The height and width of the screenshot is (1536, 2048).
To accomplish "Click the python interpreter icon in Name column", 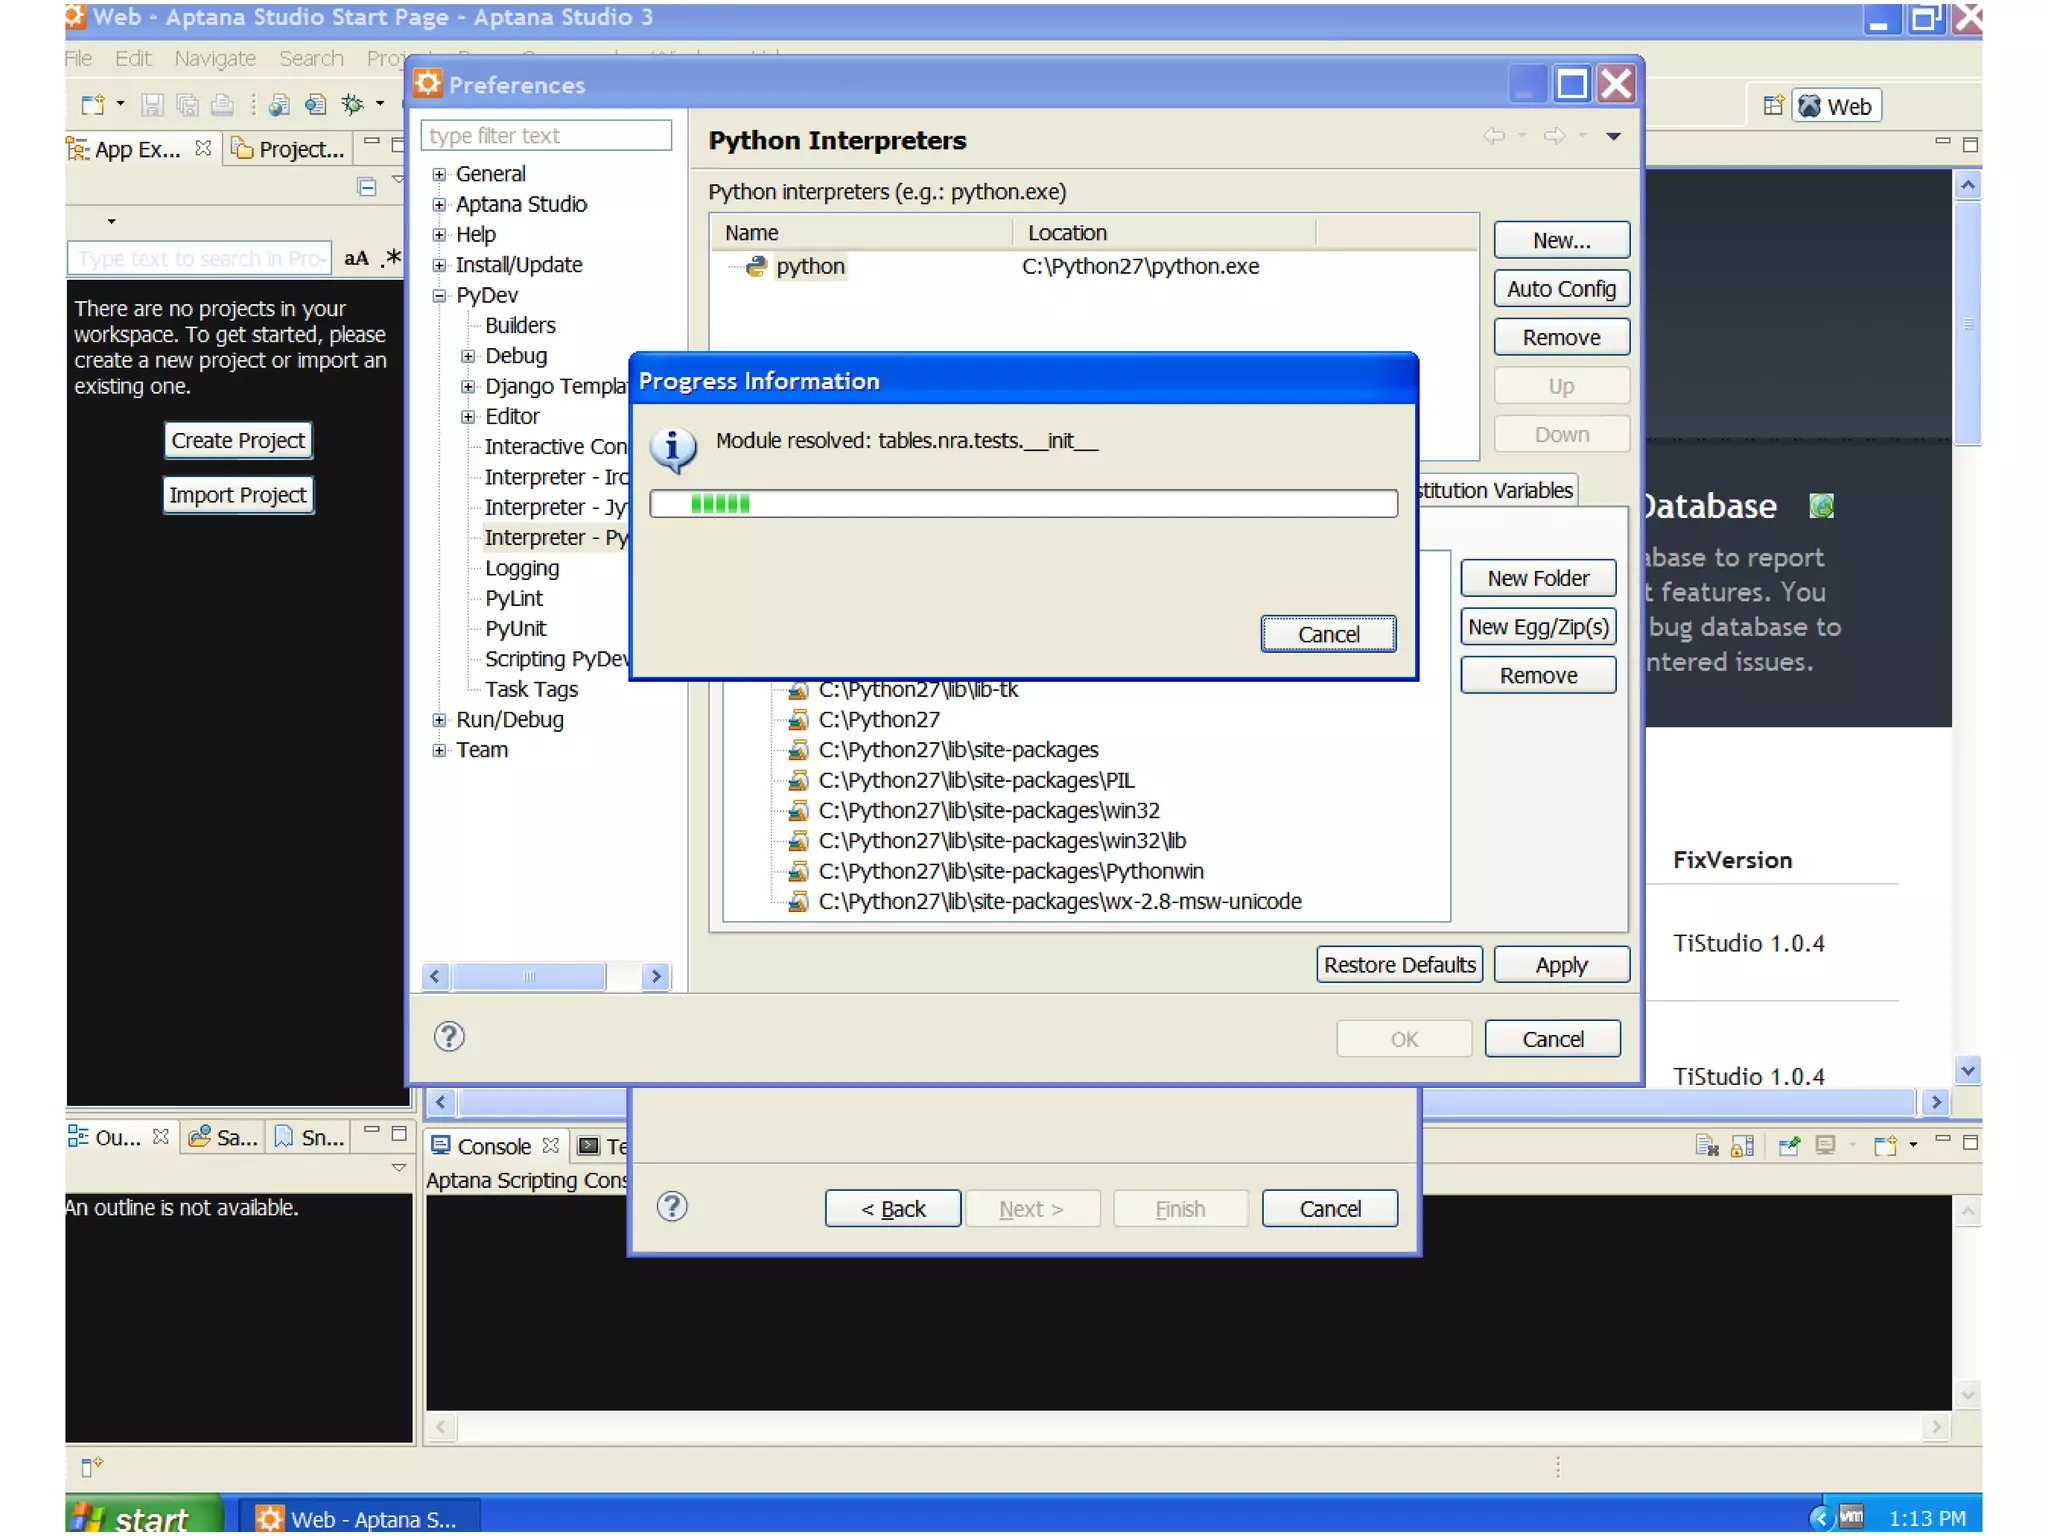I will [x=756, y=266].
